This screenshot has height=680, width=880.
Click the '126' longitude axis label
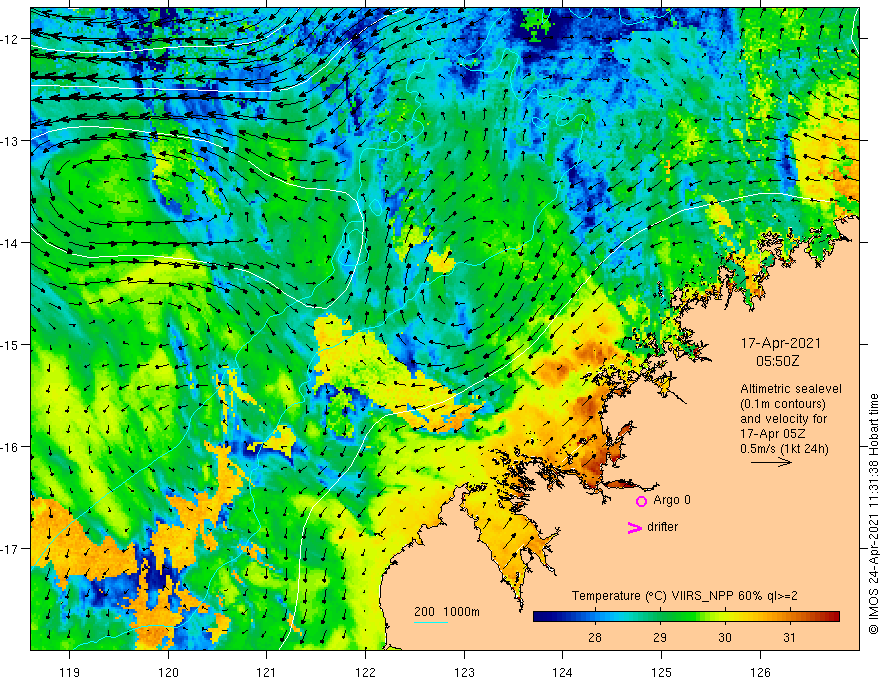pos(760,672)
